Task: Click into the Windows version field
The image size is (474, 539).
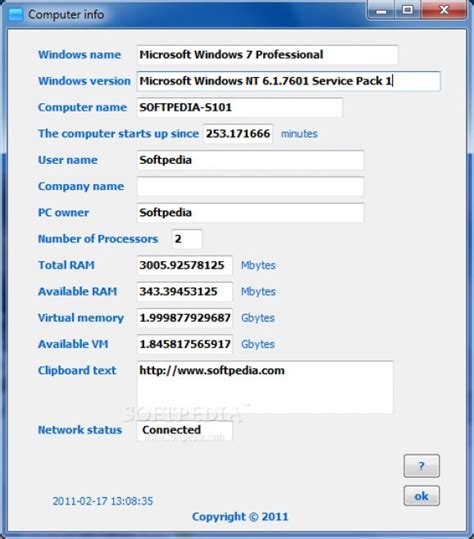Action: click(x=288, y=81)
